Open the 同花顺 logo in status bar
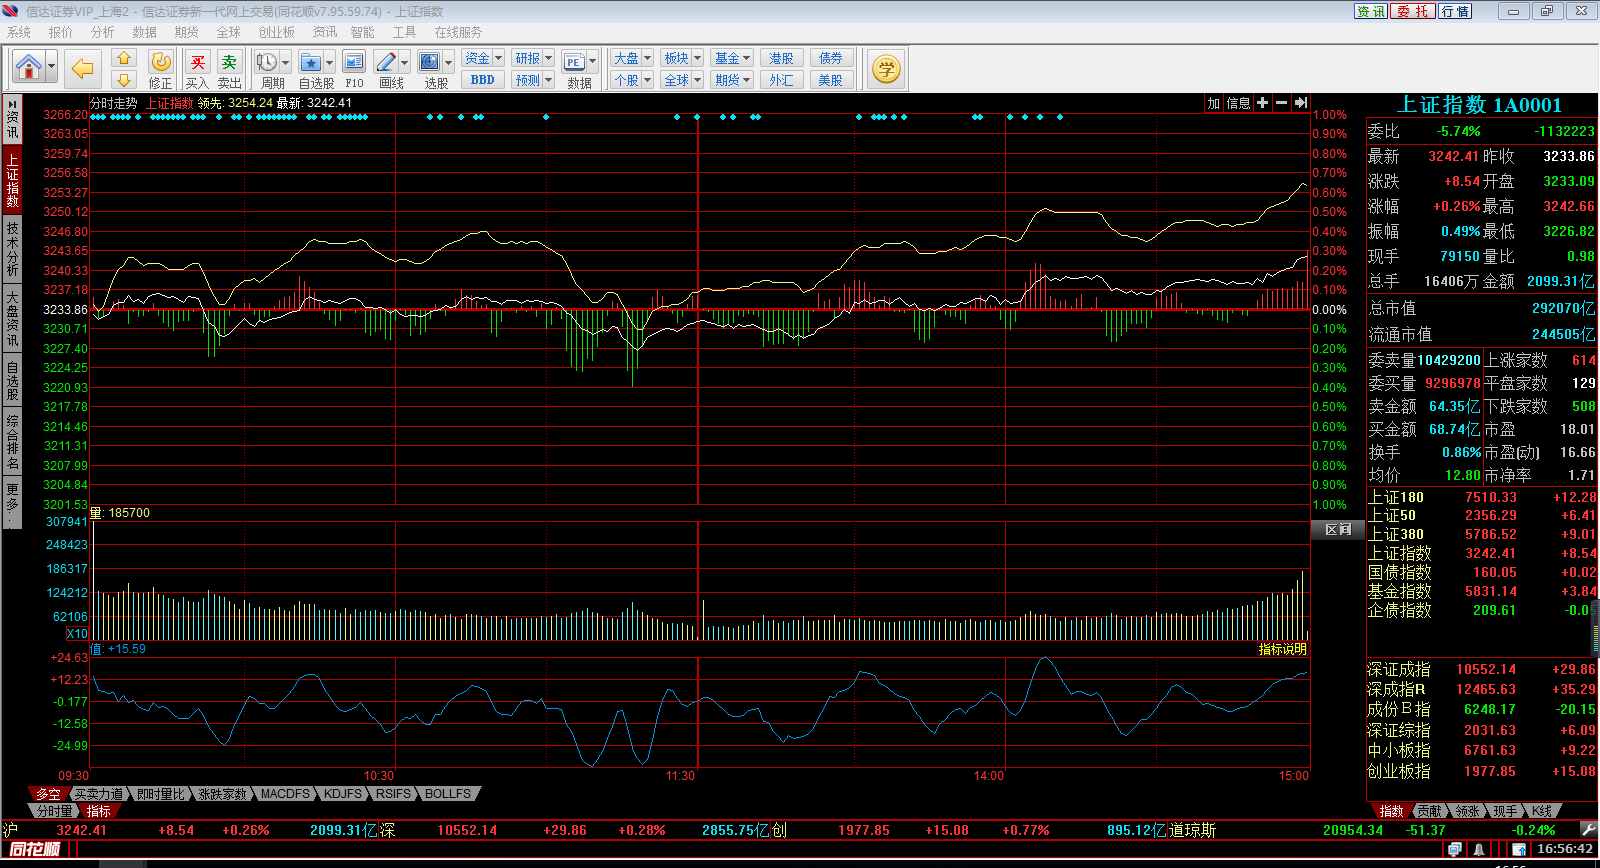 (35, 849)
